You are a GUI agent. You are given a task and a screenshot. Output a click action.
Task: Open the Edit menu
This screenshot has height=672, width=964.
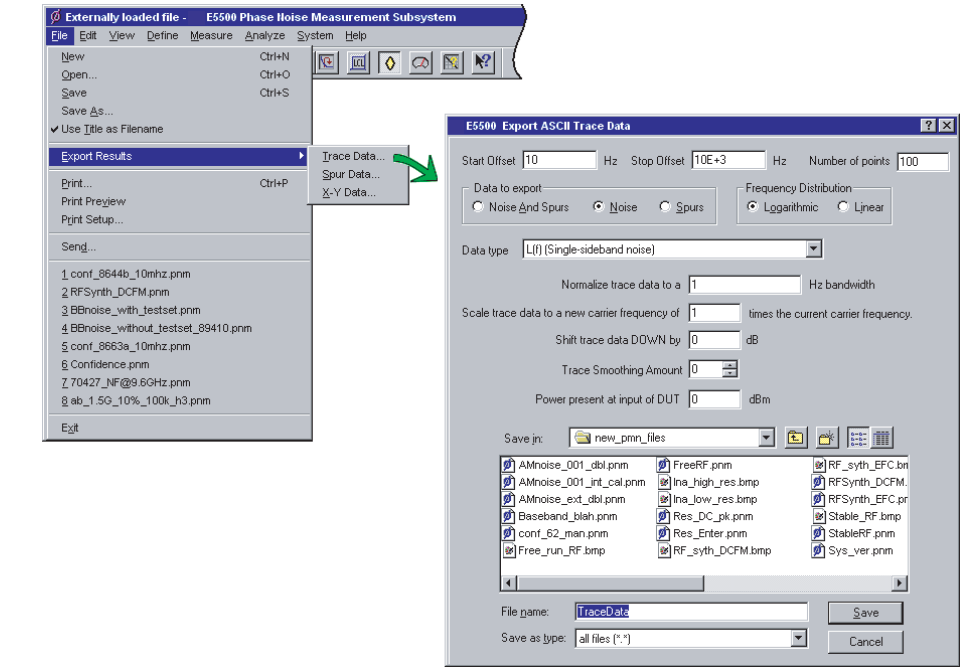pos(88,36)
